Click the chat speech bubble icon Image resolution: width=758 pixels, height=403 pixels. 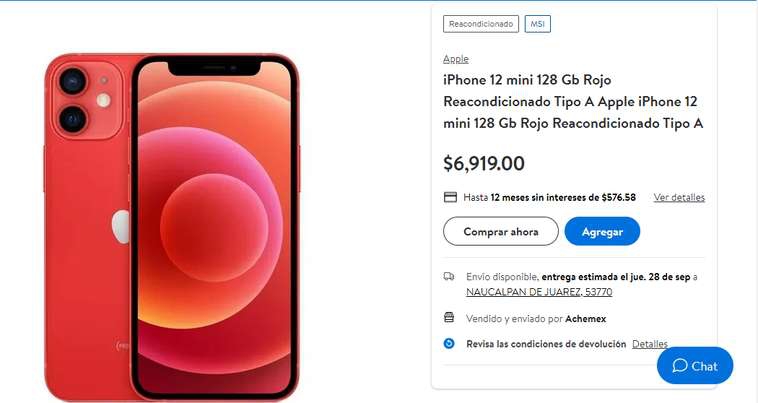pos(680,366)
